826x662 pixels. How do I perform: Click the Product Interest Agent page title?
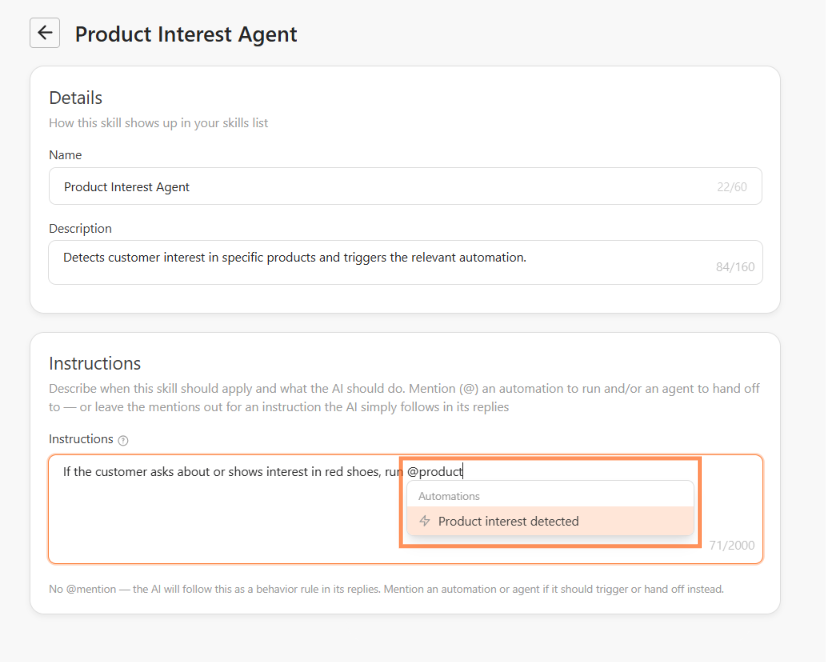186,34
